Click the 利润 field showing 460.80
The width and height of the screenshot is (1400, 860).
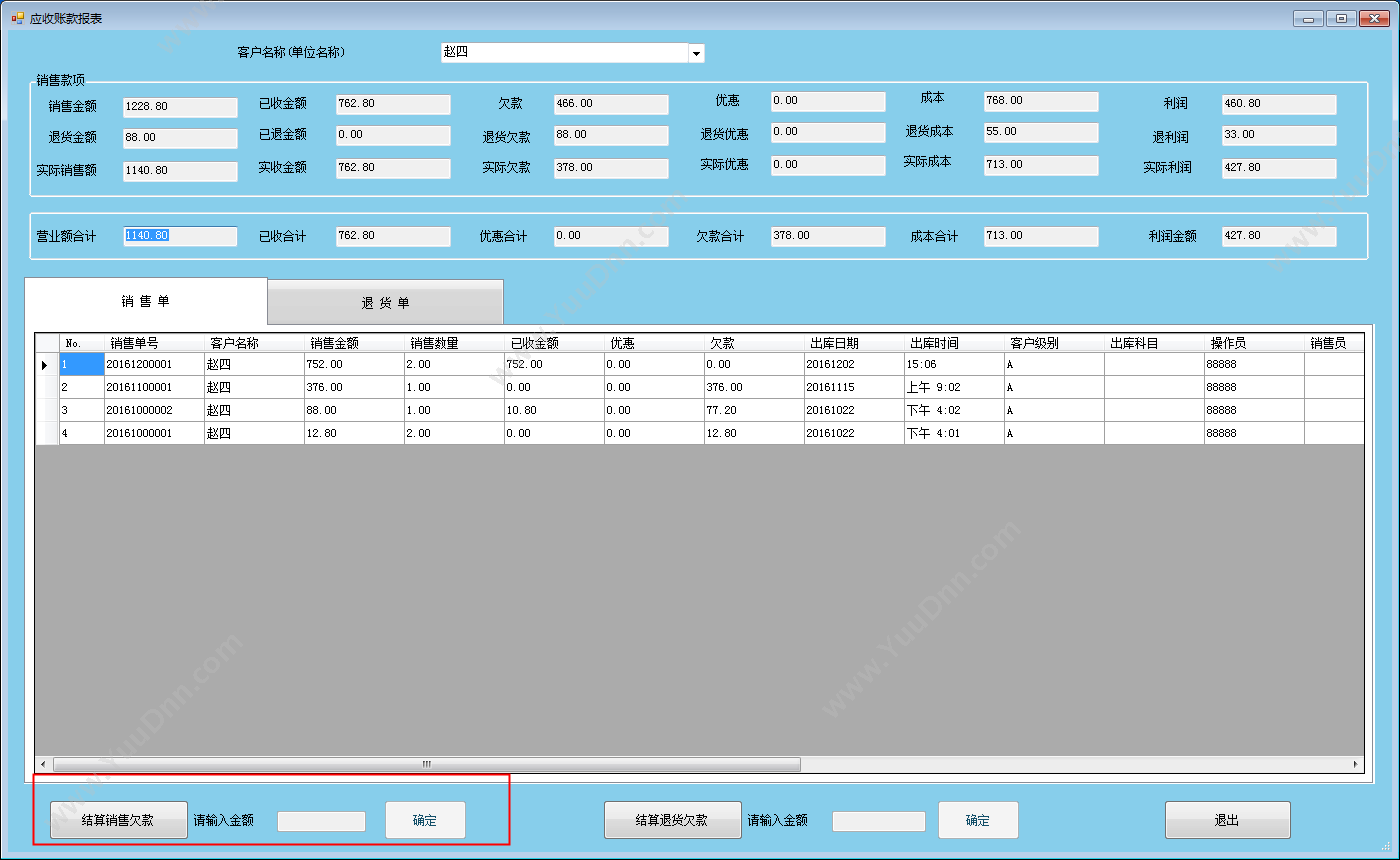point(1279,104)
